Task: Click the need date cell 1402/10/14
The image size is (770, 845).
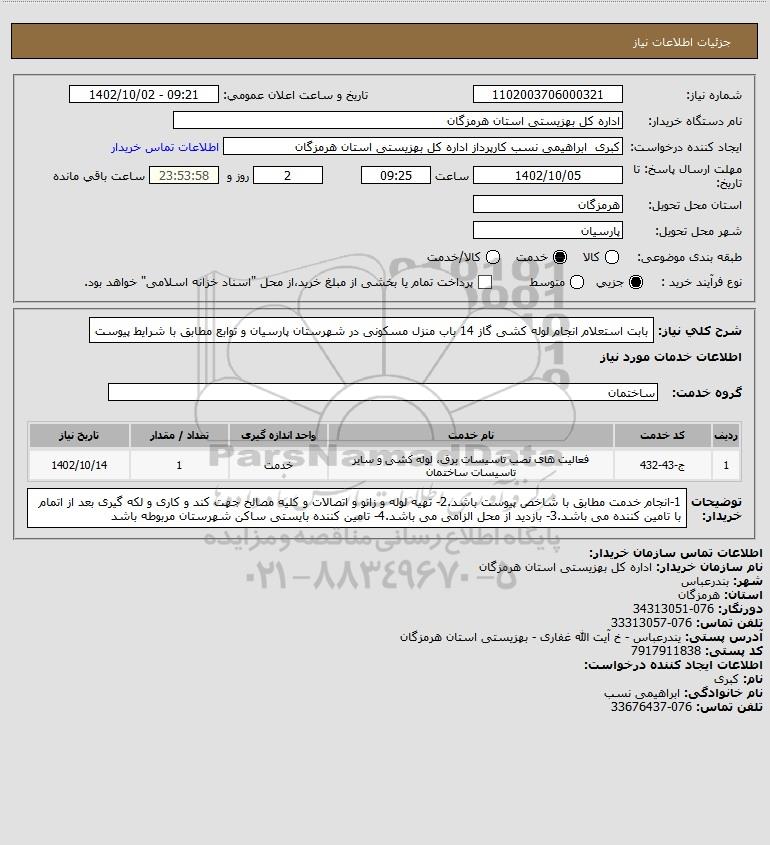Action: click(79, 465)
